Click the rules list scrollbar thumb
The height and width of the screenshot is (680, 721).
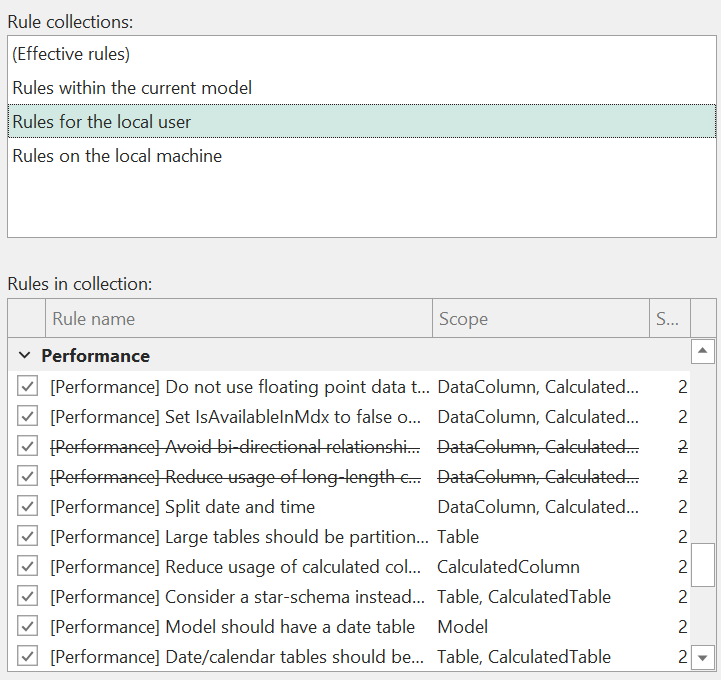[x=703, y=564]
